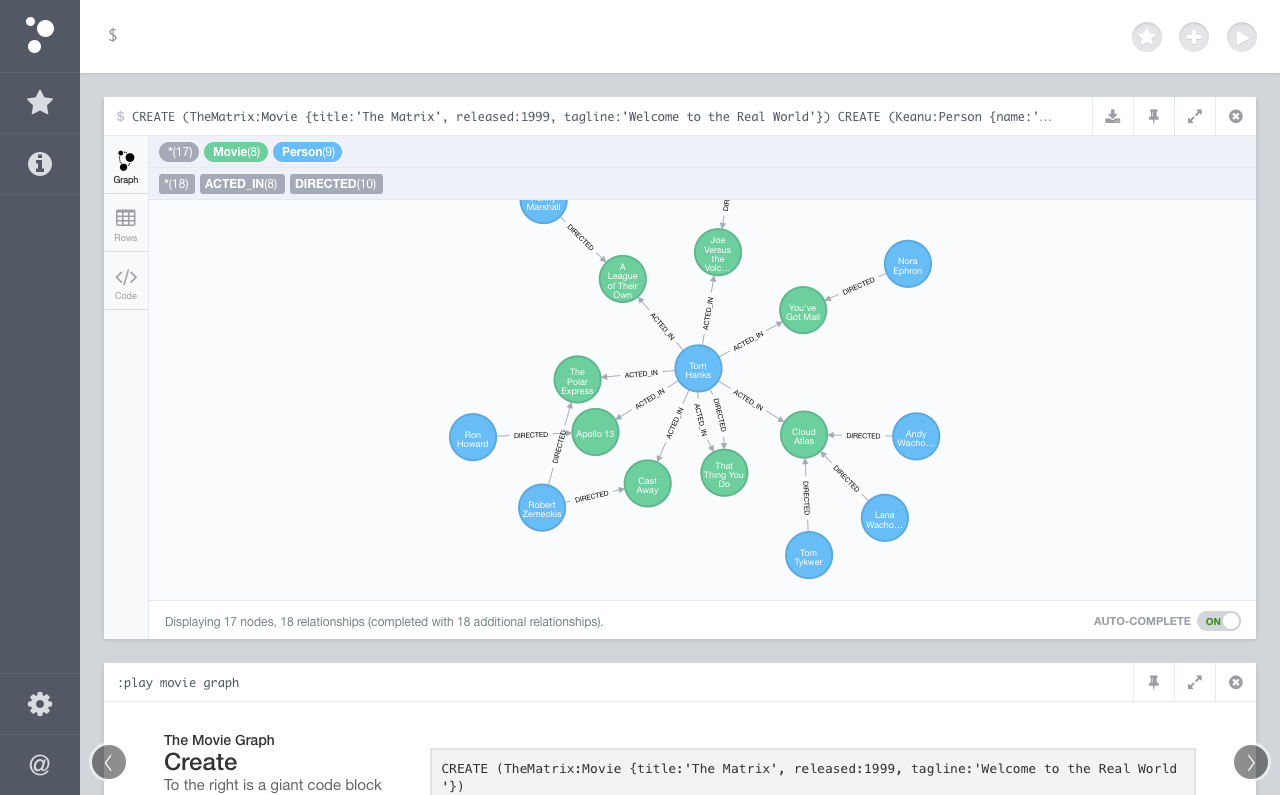
Task: Download the graph result with export icon
Action: tap(1113, 116)
